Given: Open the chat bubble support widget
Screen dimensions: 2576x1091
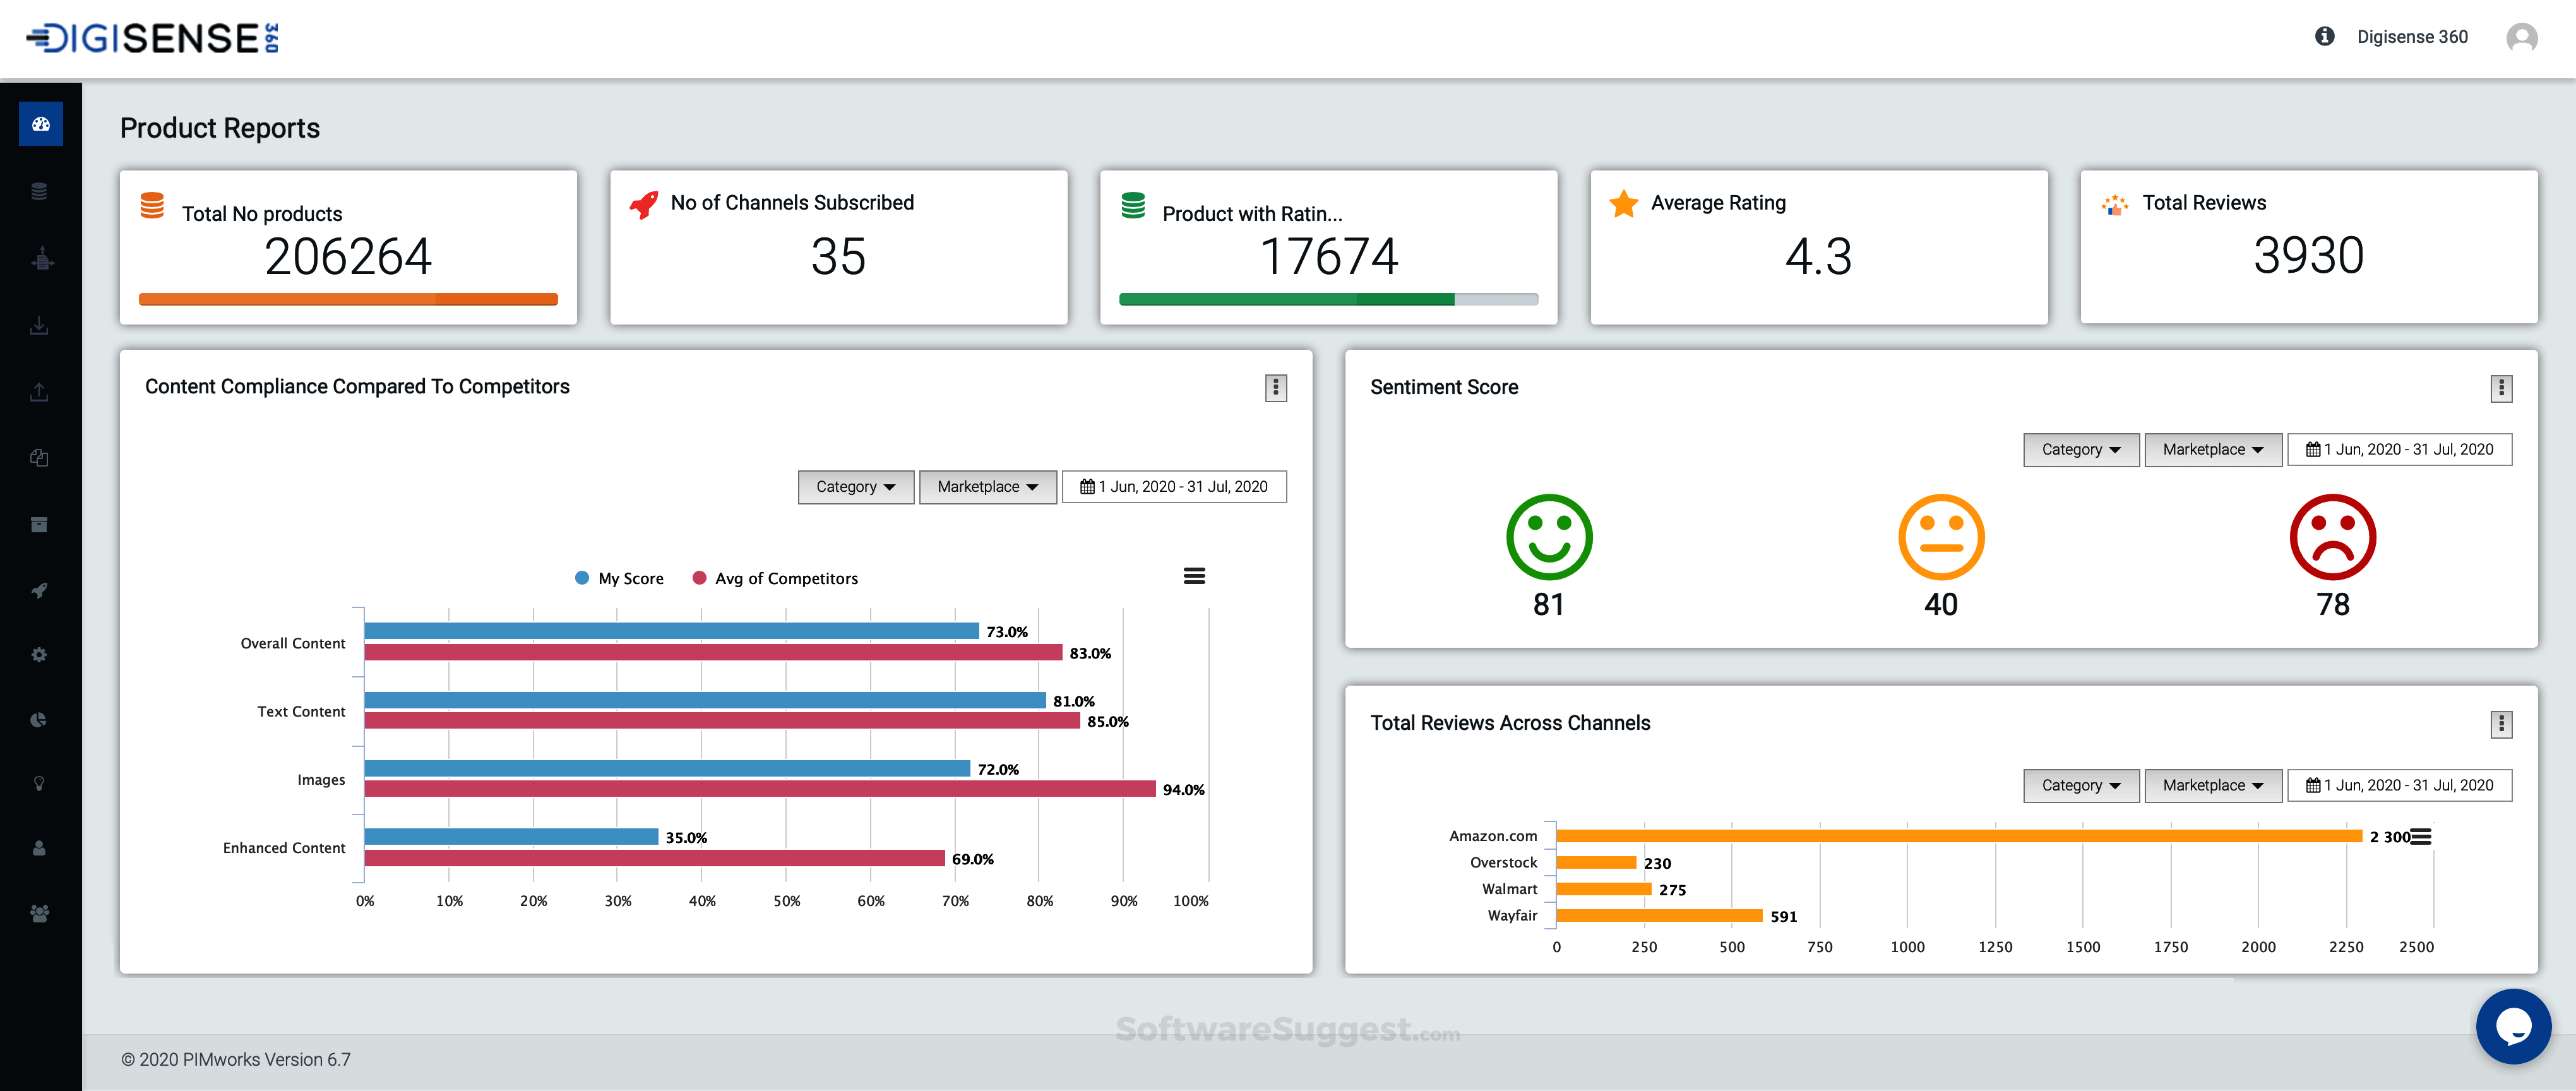Looking at the screenshot, I should click(2513, 1026).
